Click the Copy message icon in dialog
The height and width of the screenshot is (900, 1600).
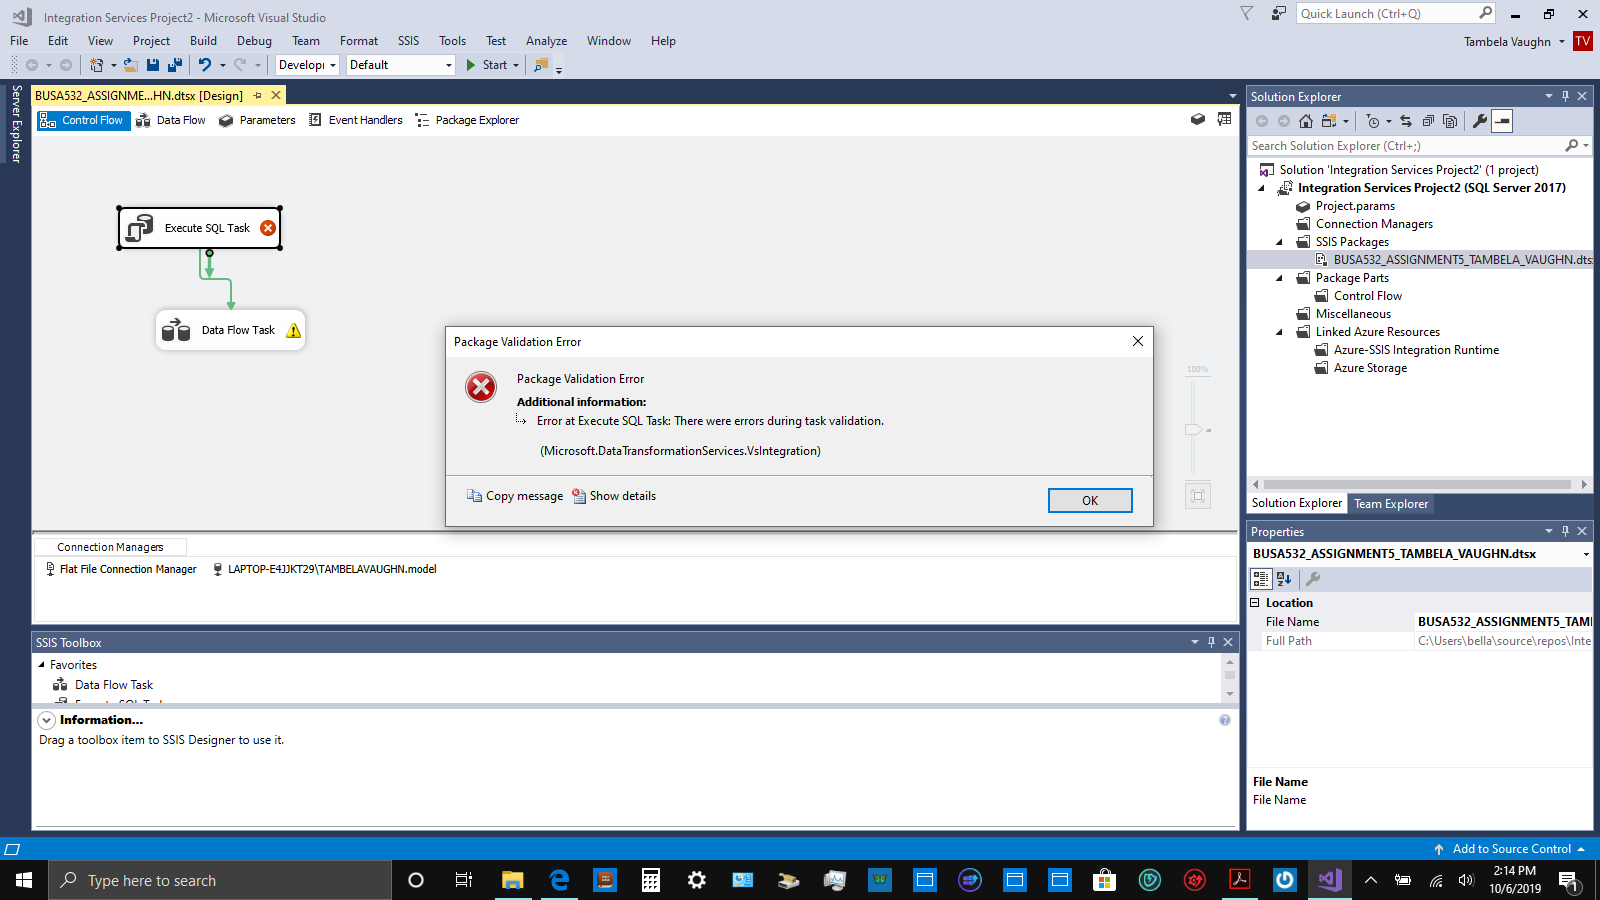pos(474,496)
